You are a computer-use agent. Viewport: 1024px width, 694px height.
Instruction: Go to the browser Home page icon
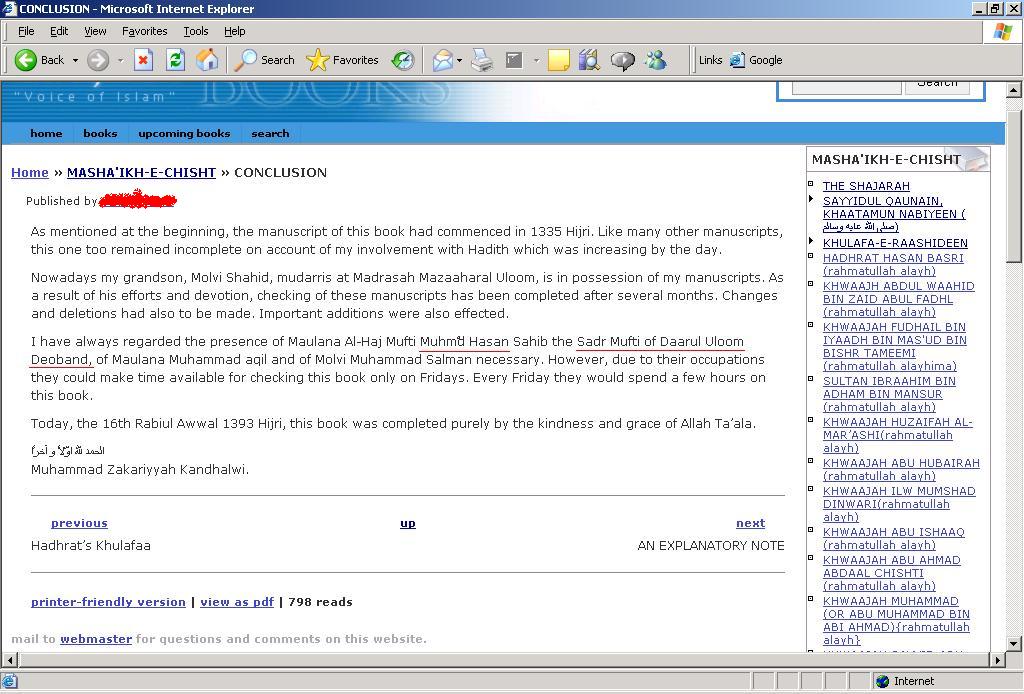207,60
